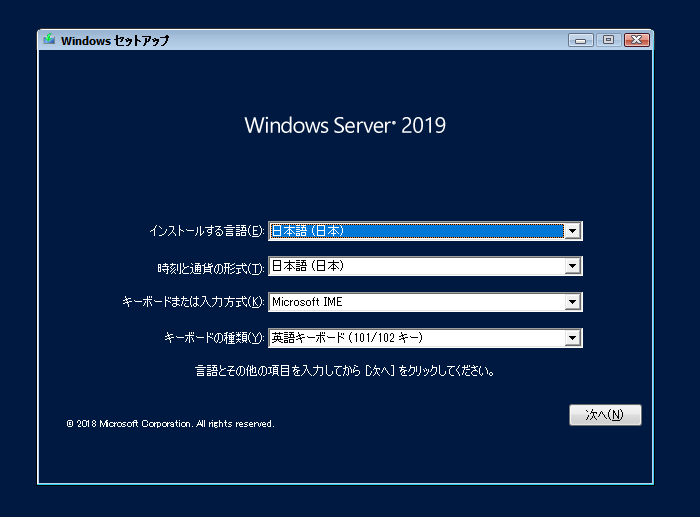Minimize the Windows Setup window

580,40
